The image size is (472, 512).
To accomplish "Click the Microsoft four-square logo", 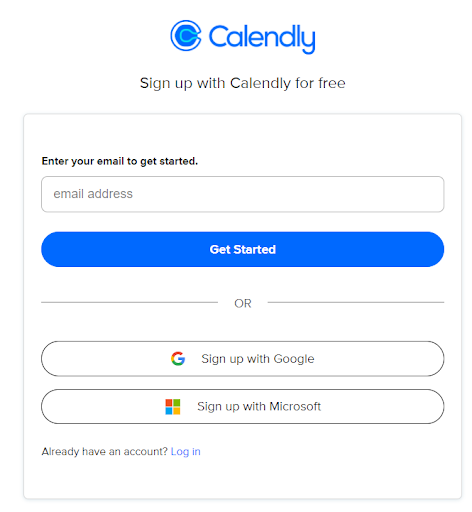I will [173, 407].
